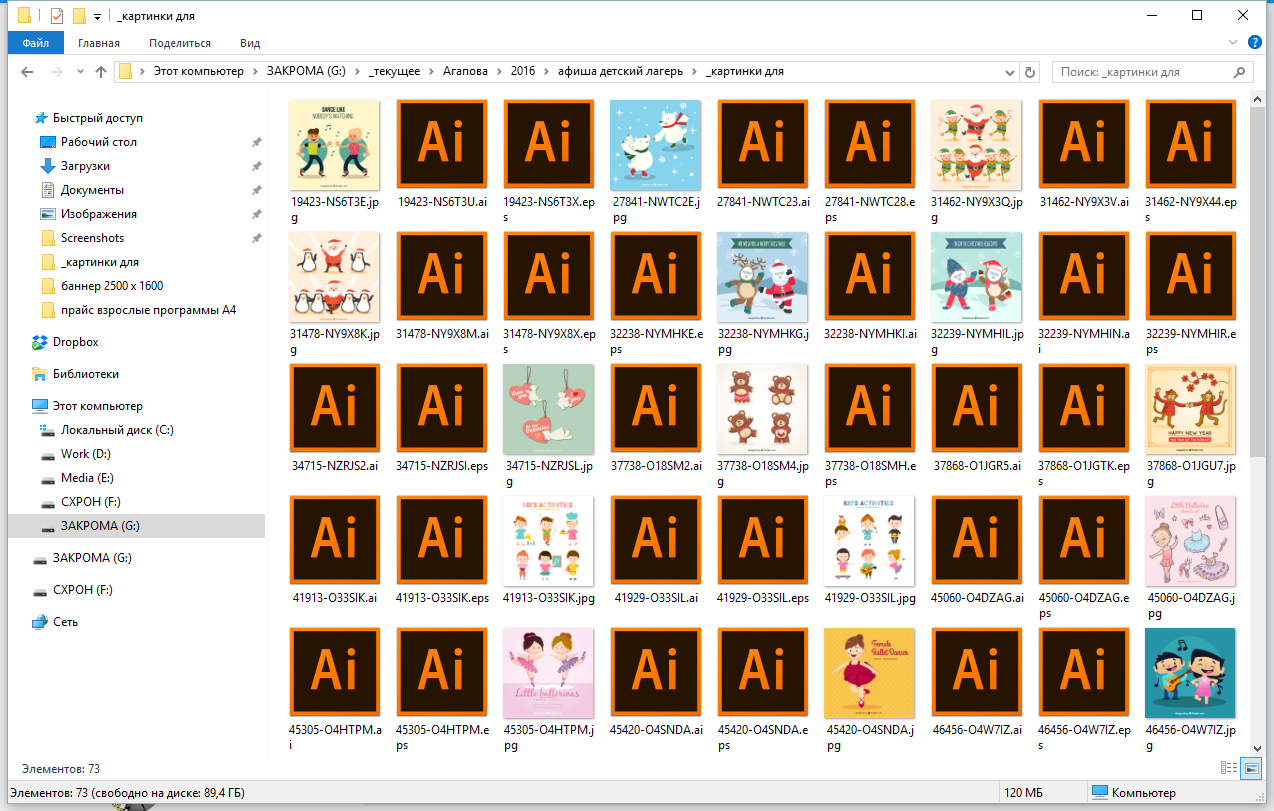The image size is (1274, 811).
Task: Select the 31478-NY9X8M.ai file icon
Action: tap(441, 278)
